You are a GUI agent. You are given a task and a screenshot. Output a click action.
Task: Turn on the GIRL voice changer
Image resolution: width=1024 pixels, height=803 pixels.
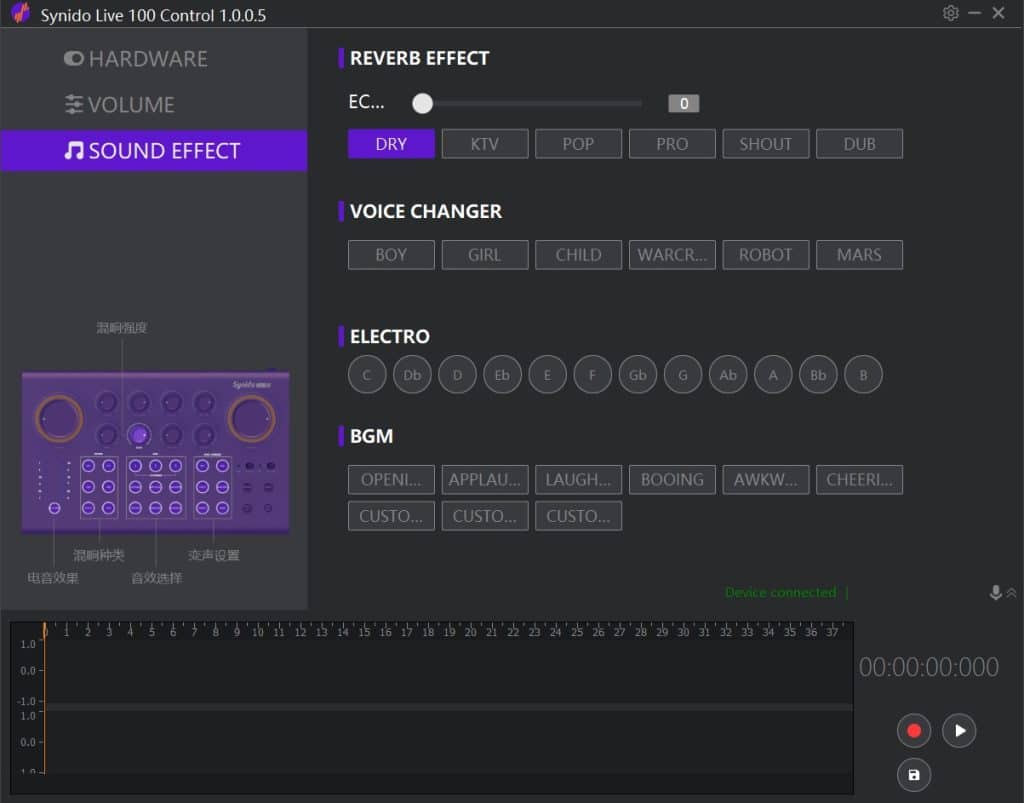[485, 255]
